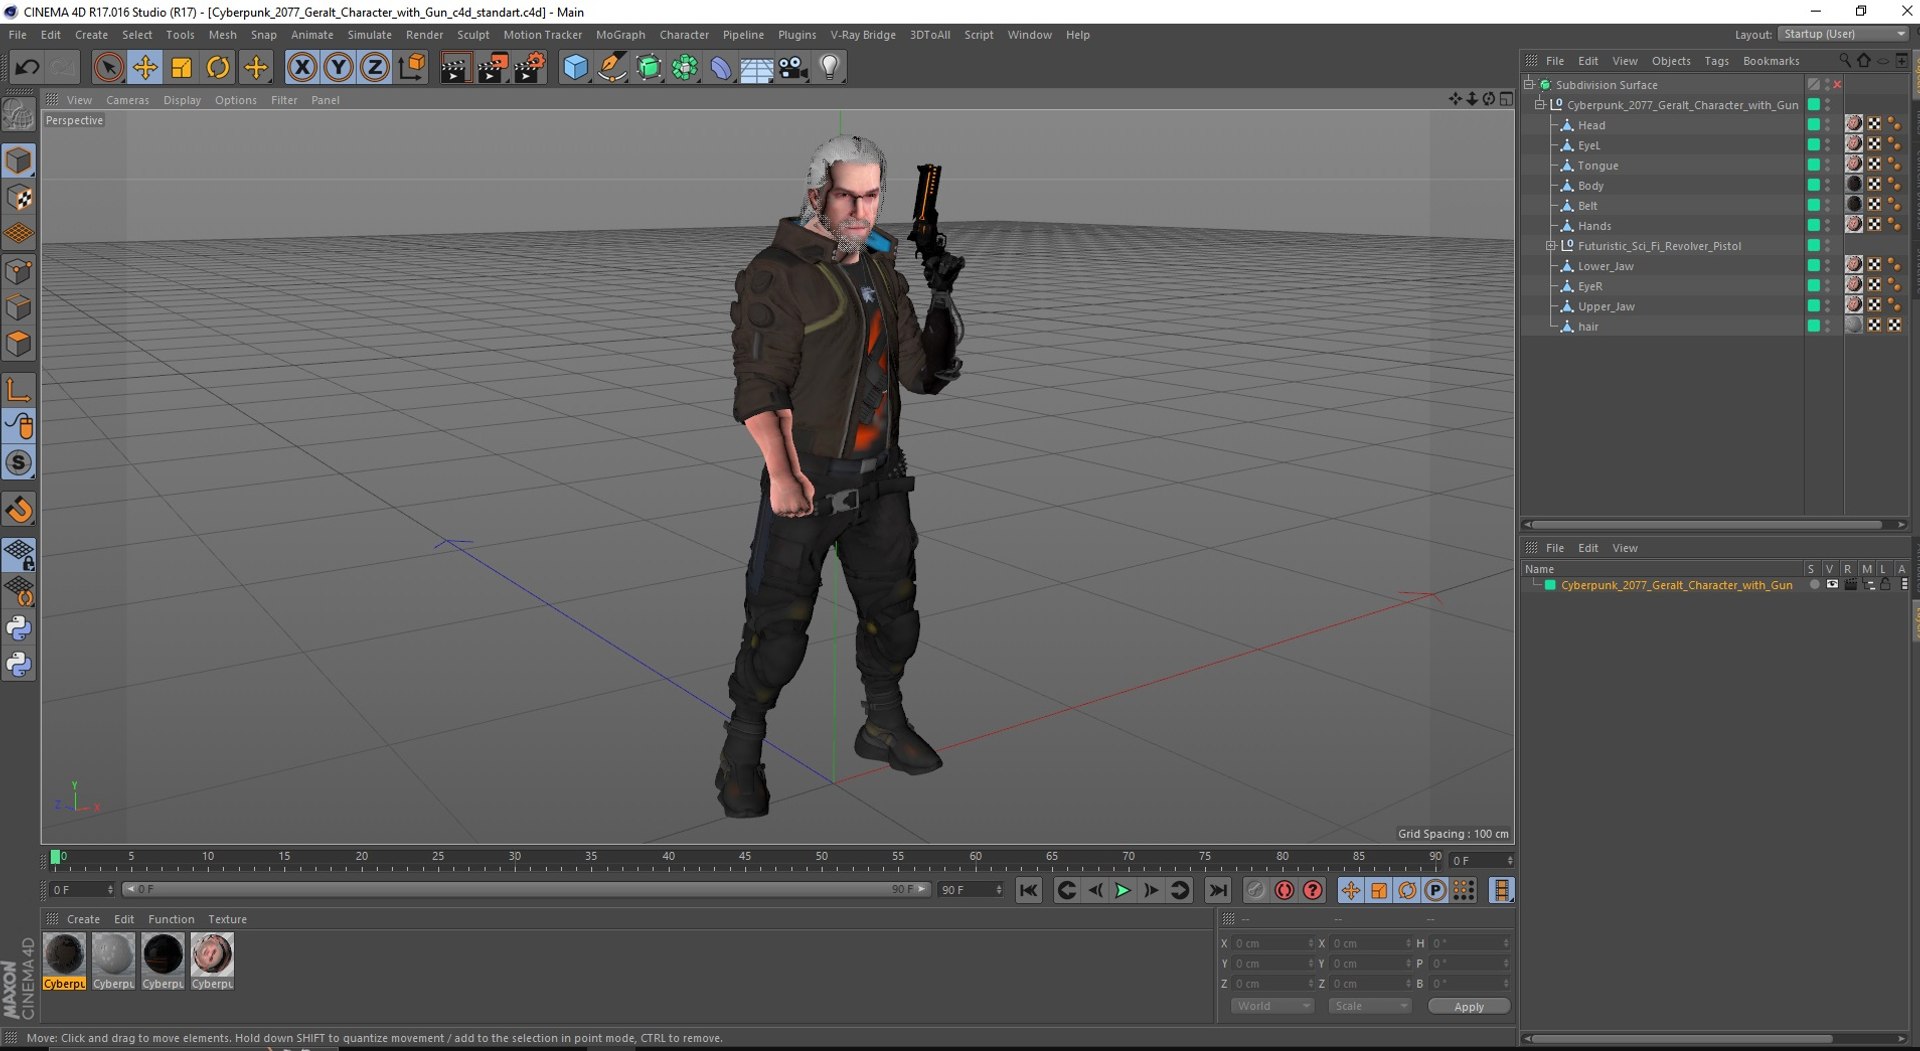Open material manager Texture menu
1920x1051 pixels.
tap(227, 920)
